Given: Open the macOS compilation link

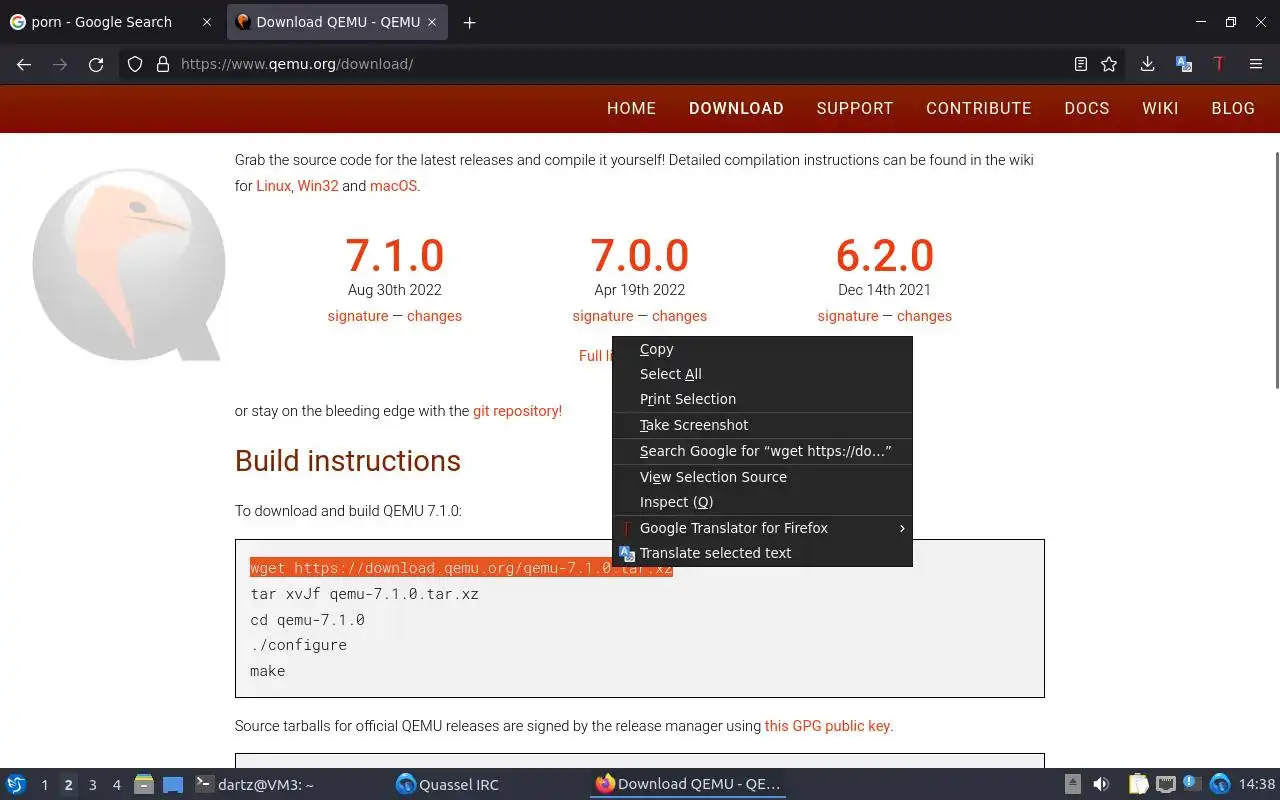Looking at the screenshot, I should [394, 186].
